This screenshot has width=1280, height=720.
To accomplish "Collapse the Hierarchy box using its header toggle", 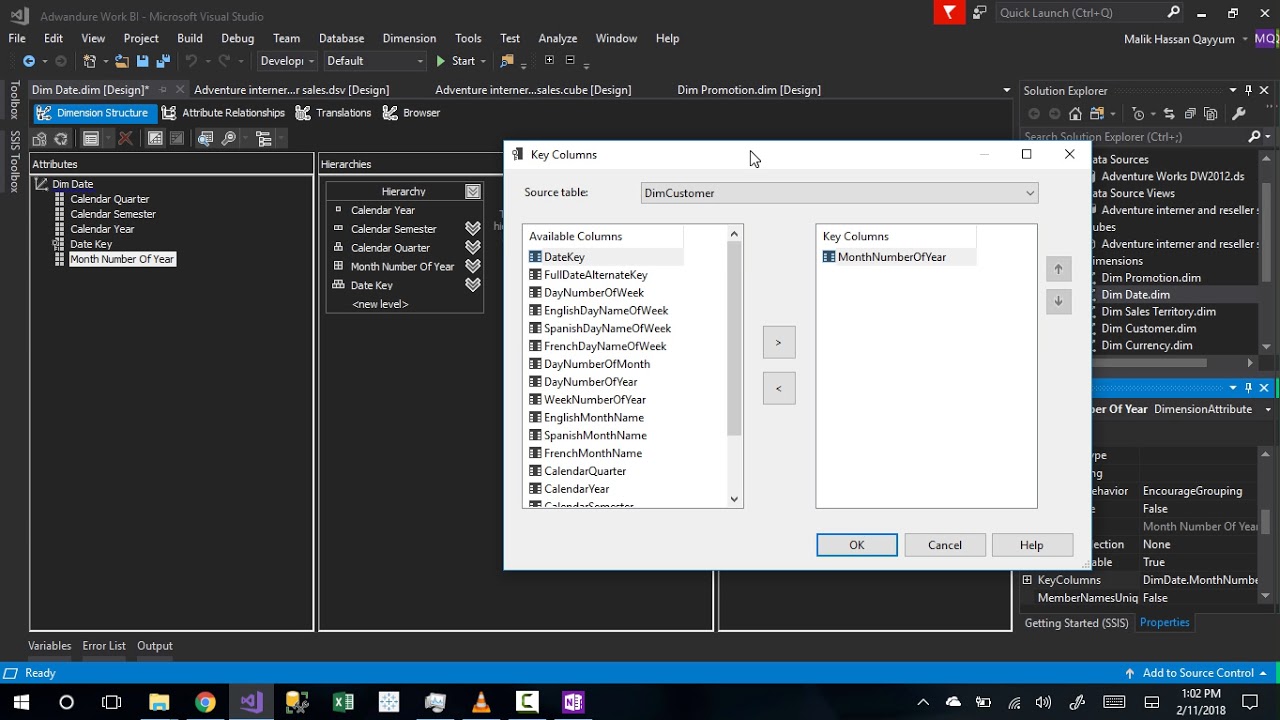I will [473, 191].
